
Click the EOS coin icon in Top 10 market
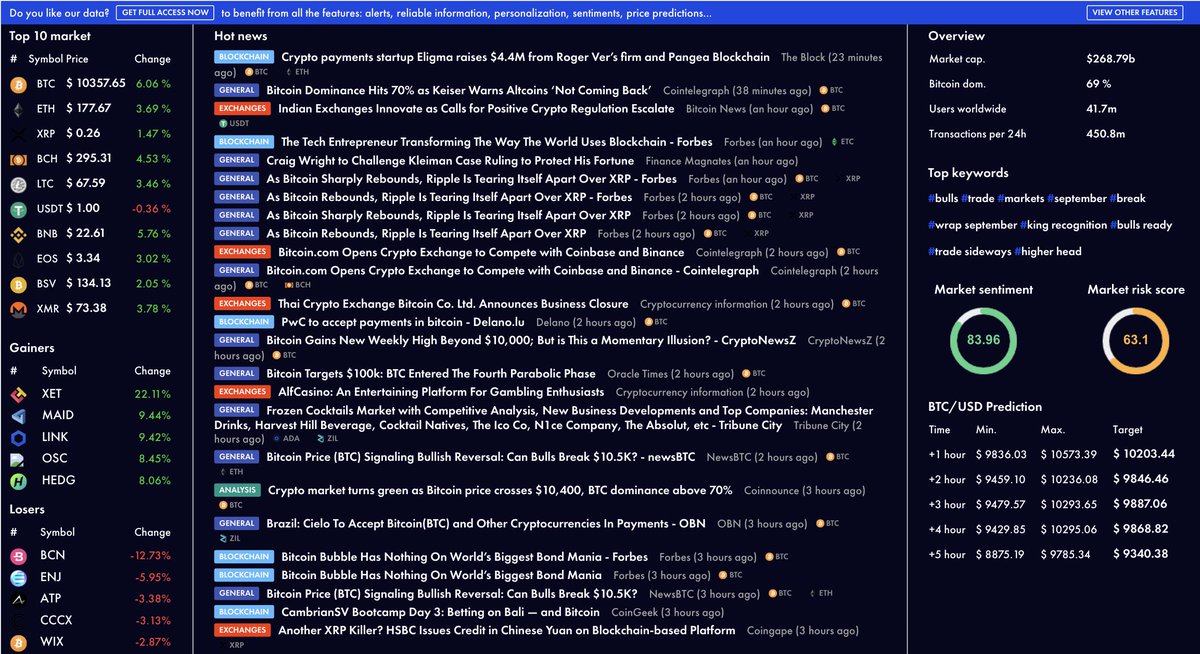(18, 259)
